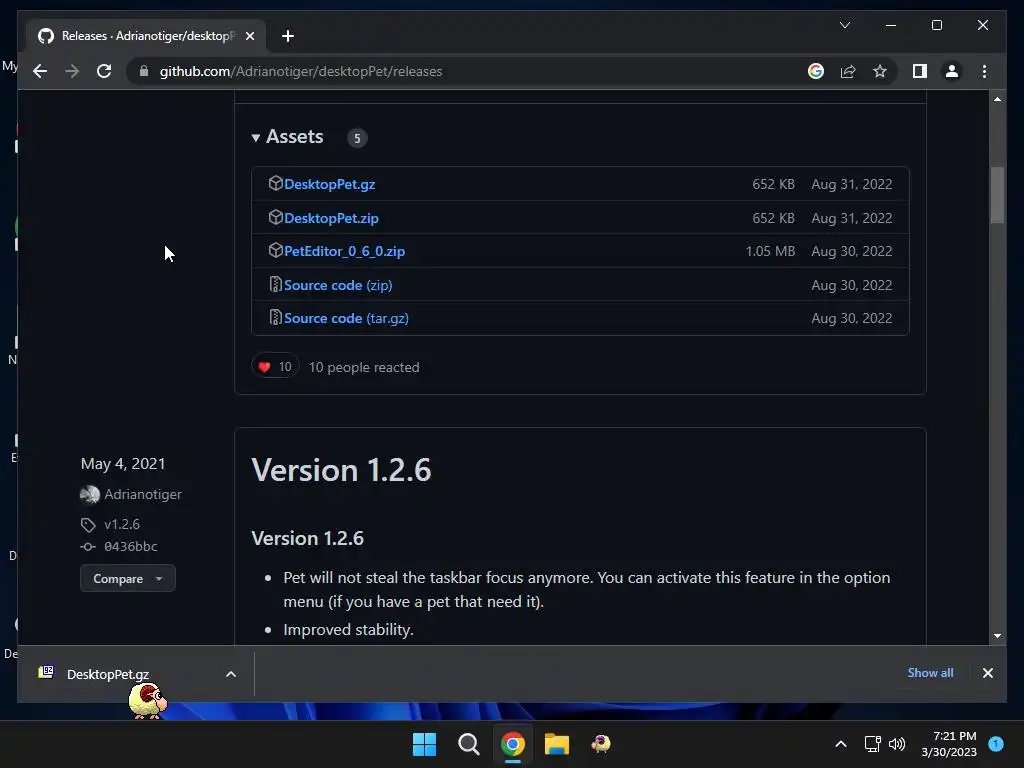Reload the GitHub releases page
Screen dimensions: 1024x768
tap(104, 71)
